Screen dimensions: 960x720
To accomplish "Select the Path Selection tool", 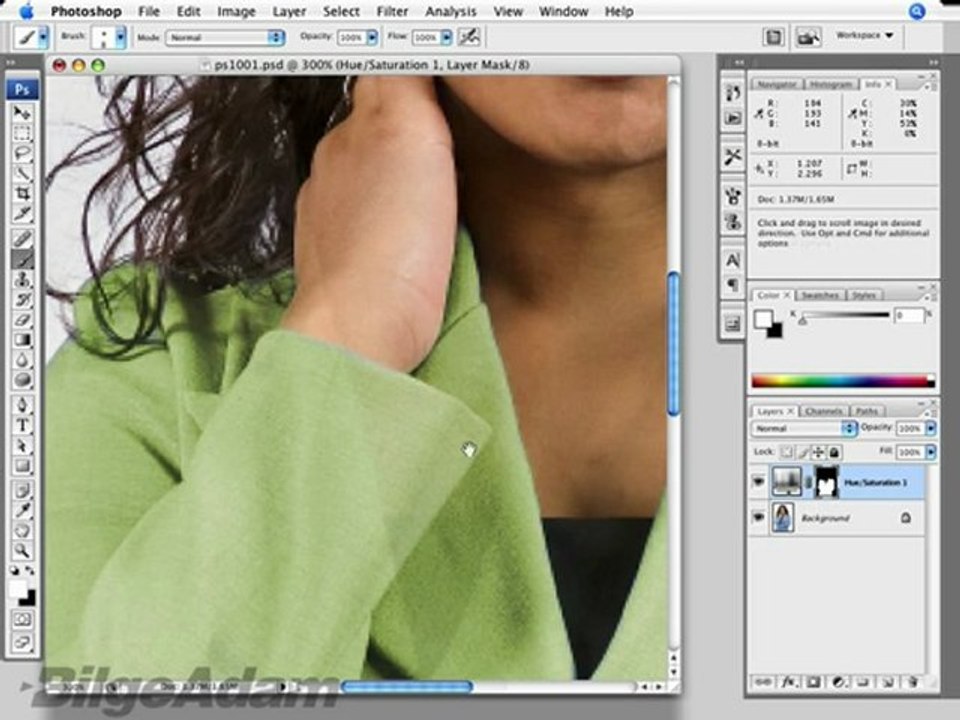I will point(22,445).
